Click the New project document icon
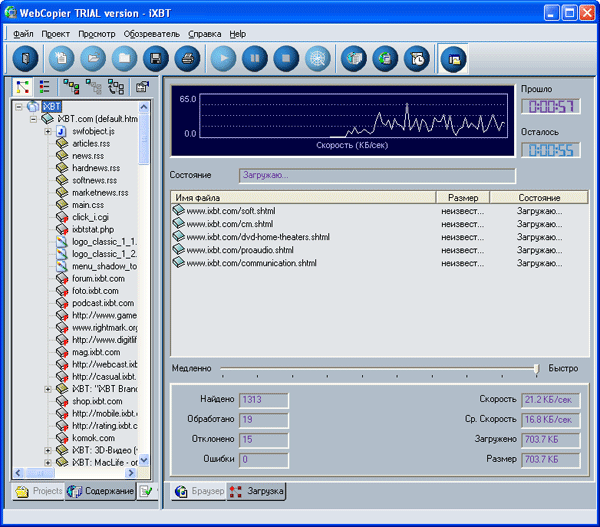This screenshot has height=527, width=600. (60, 58)
